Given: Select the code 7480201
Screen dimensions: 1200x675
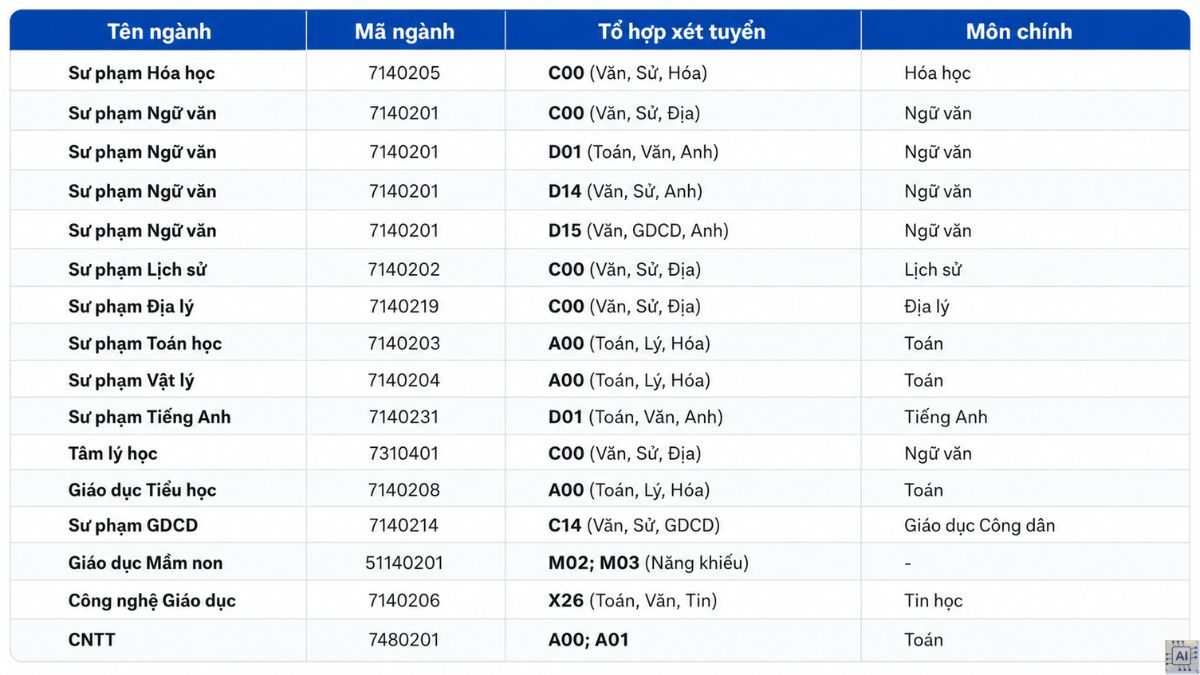Looking at the screenshot, I should 404,640.
